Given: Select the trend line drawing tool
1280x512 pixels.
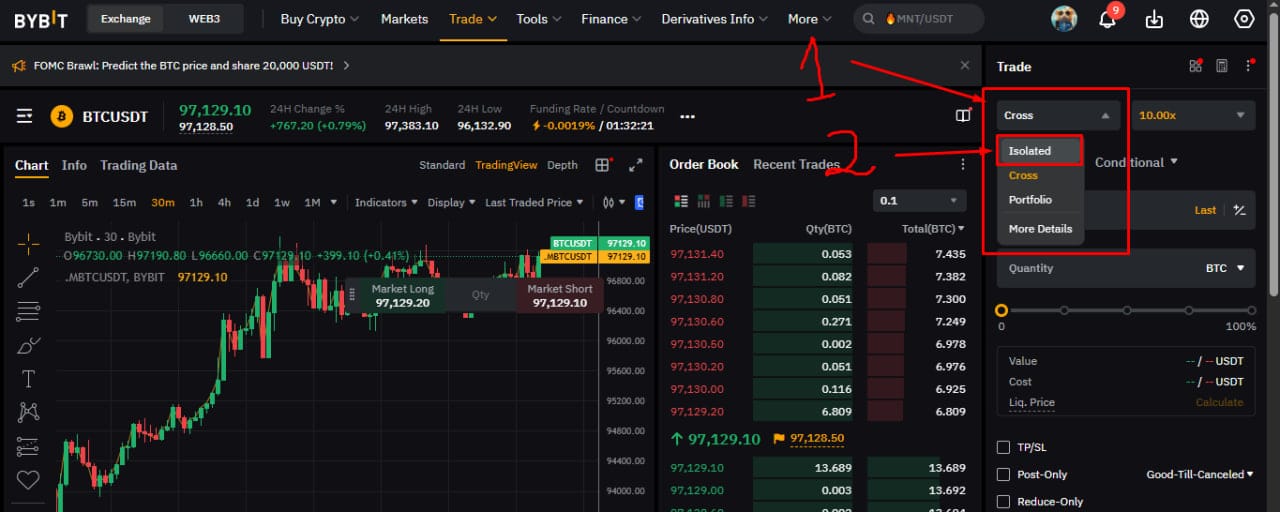Looking at the screenshot, I should click(28, 277).
